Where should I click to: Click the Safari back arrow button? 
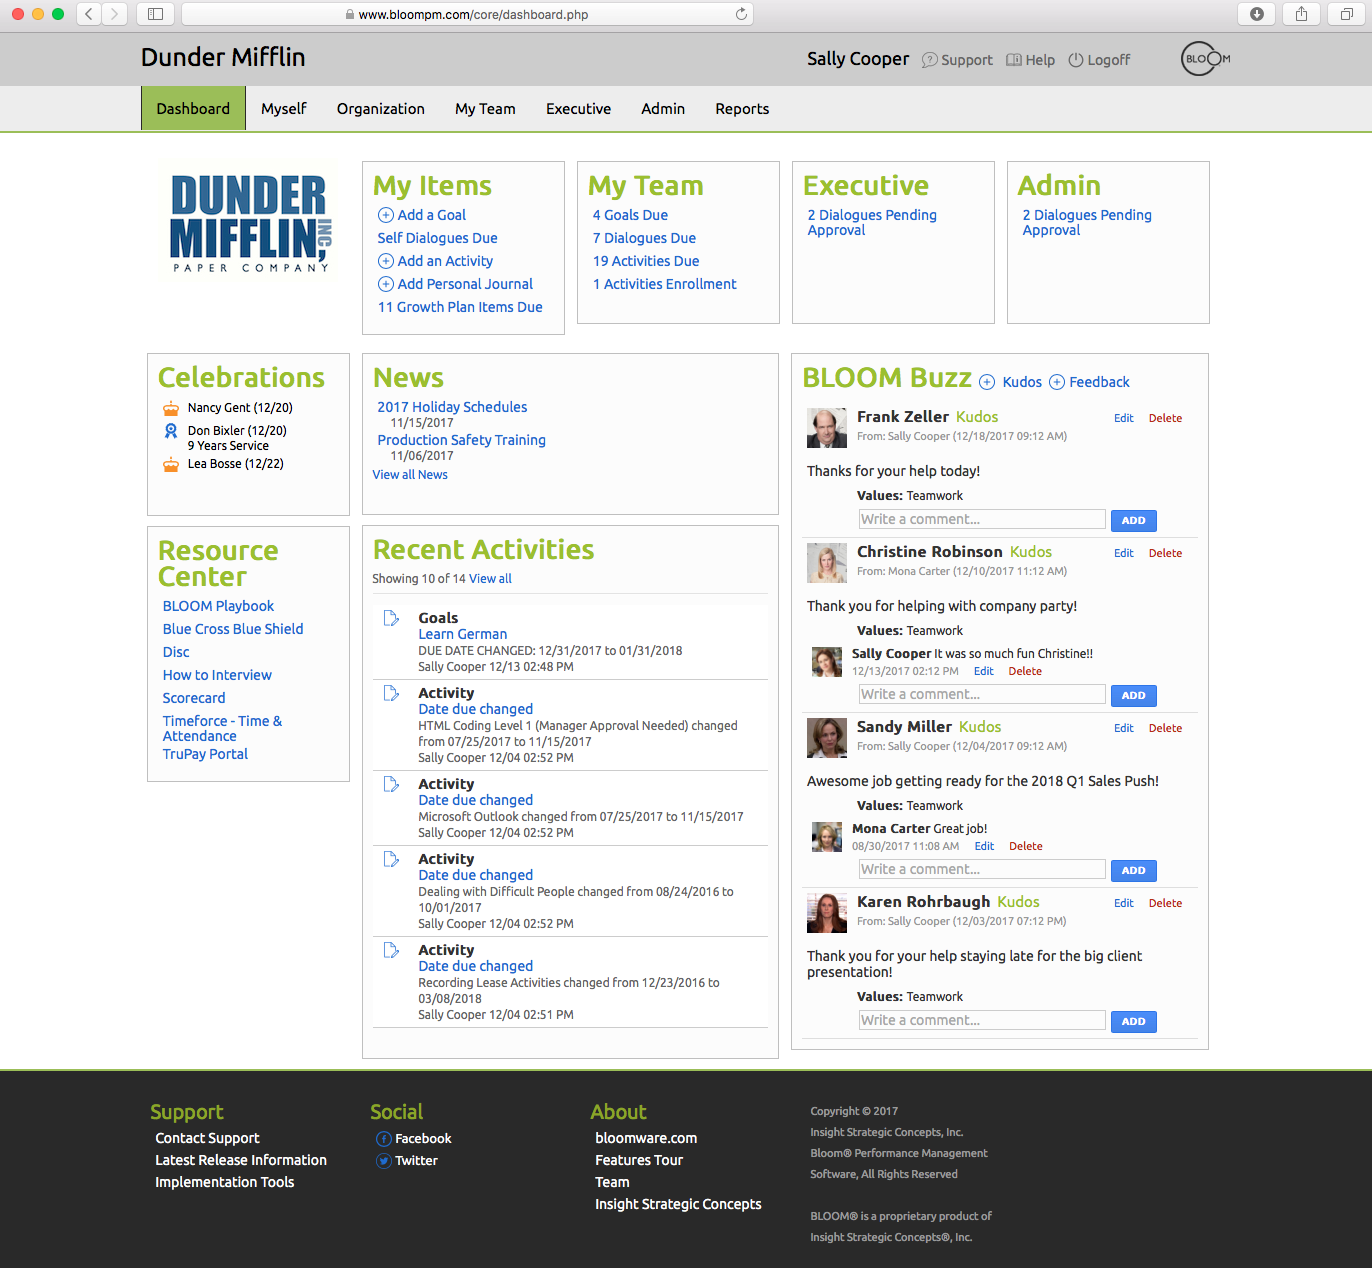[89, 14]
